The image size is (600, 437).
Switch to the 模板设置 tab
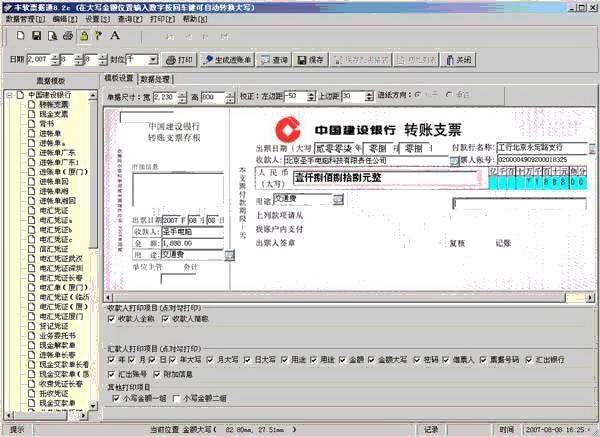119,78
